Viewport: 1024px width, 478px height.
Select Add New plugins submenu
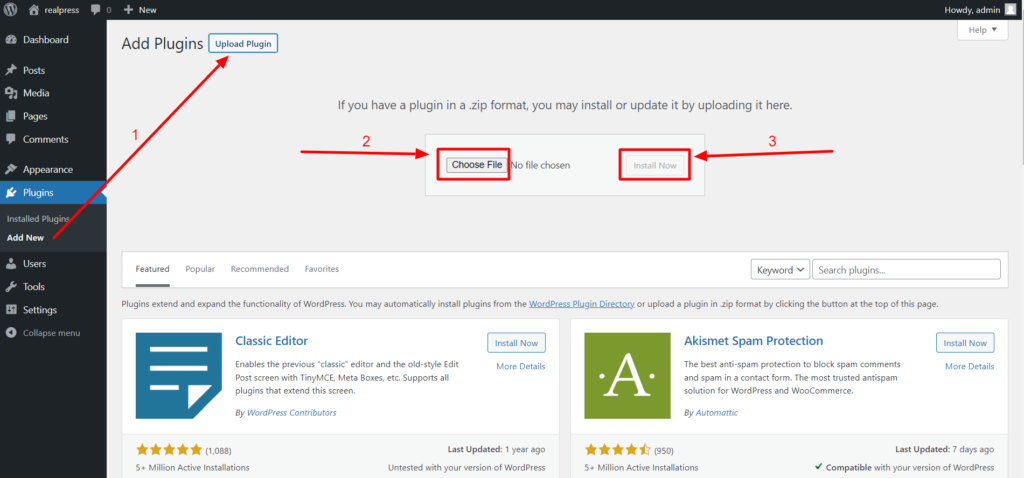pyautogui.click(x=25, y=238)
